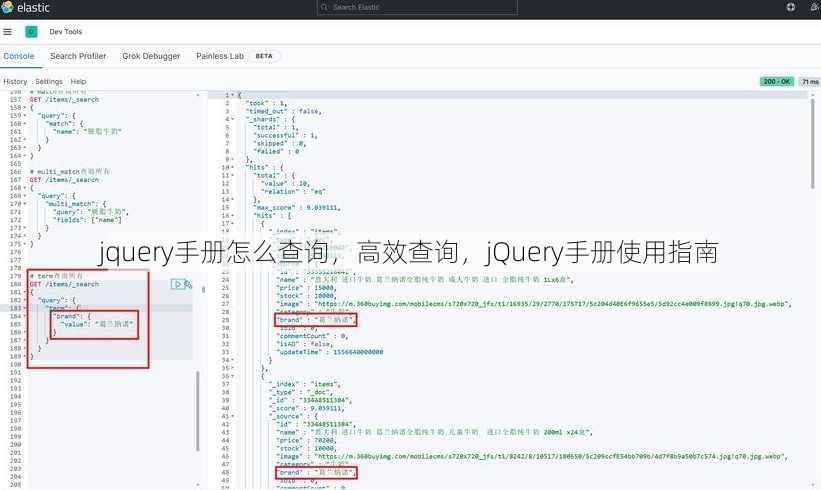This screenshot has width=821, height=490.
Task: Collapse the "hits" object at response line 10
Action: click(232, 168)
